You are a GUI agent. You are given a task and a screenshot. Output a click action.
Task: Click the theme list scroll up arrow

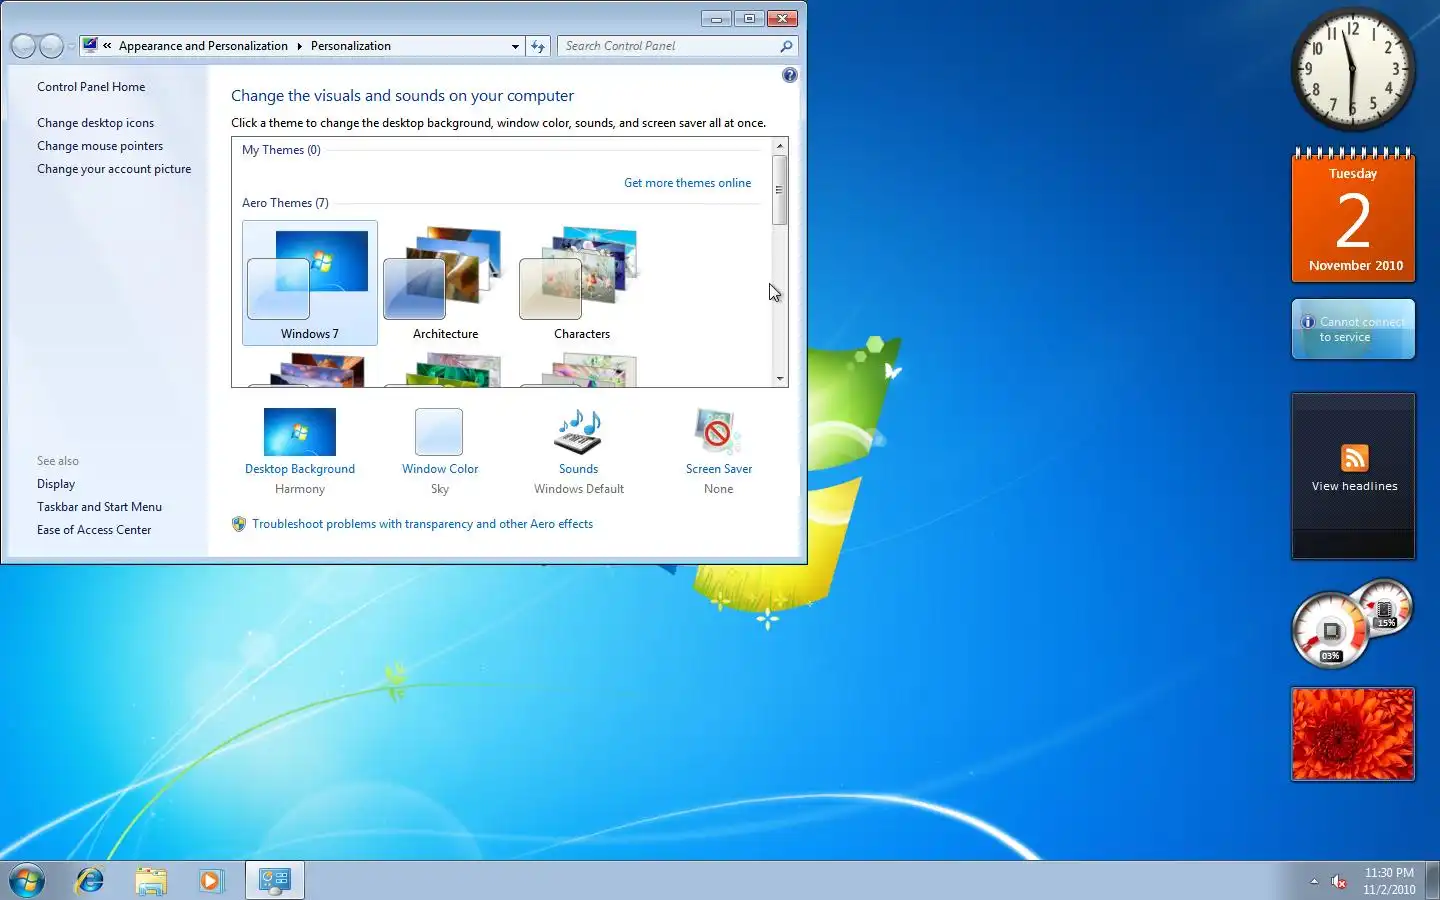click(x=780, y=146)
